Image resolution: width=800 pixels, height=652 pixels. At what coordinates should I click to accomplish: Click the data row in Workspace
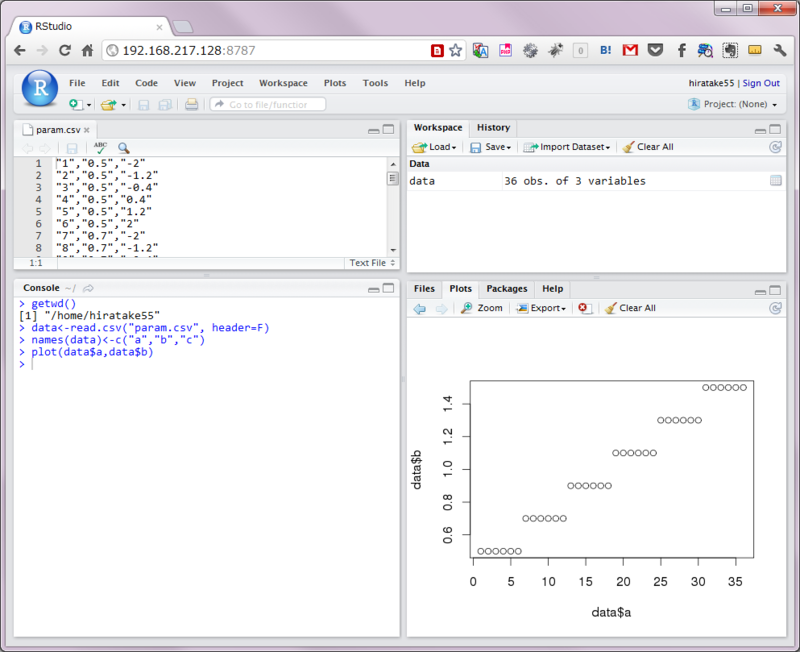point(596,181)
